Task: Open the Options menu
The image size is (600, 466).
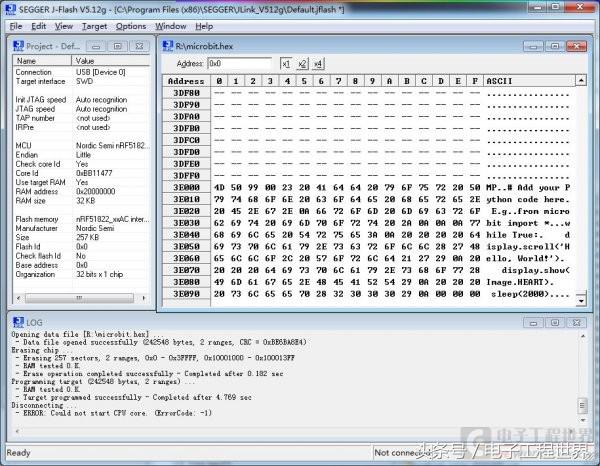Action: 131,26
